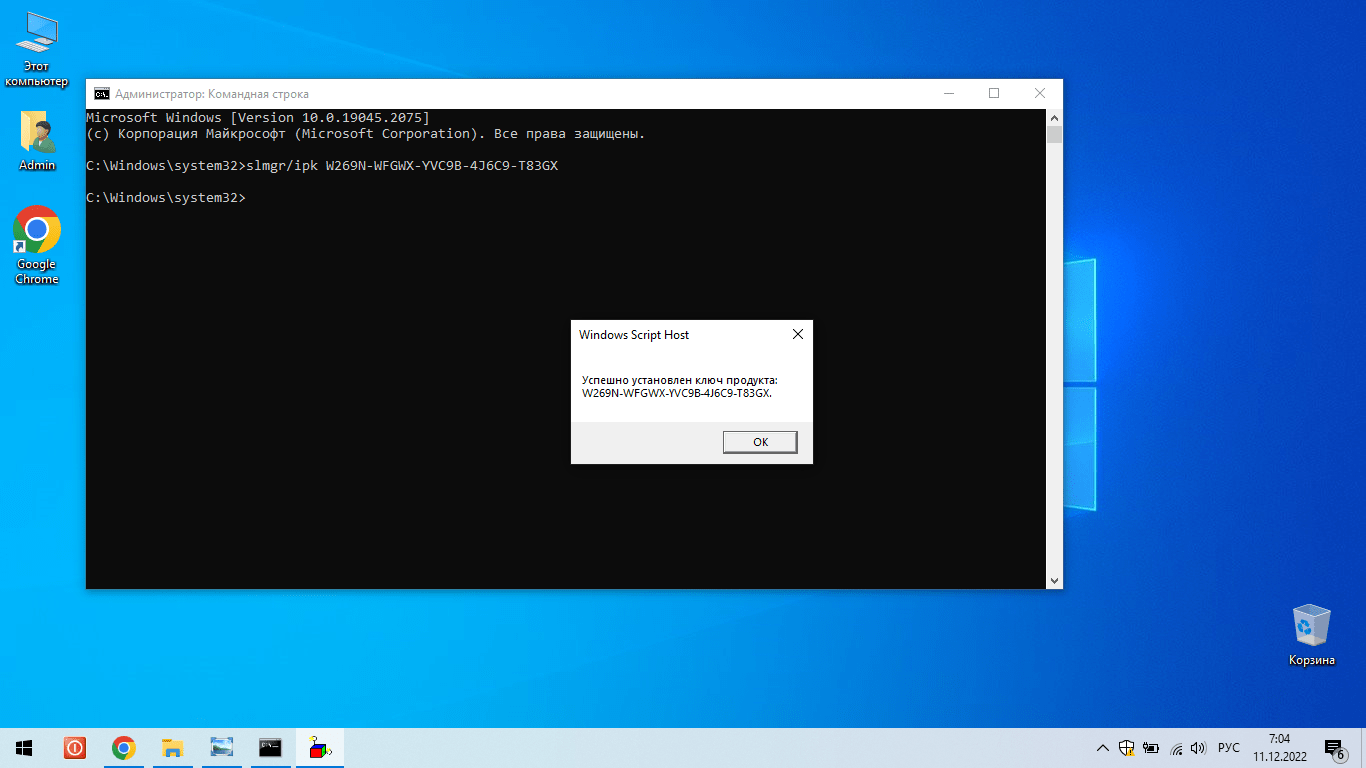Viewport: 1366px width, 768px height.
Task: Open the notification center with 6 alerts
Action: click(1334, 748)
